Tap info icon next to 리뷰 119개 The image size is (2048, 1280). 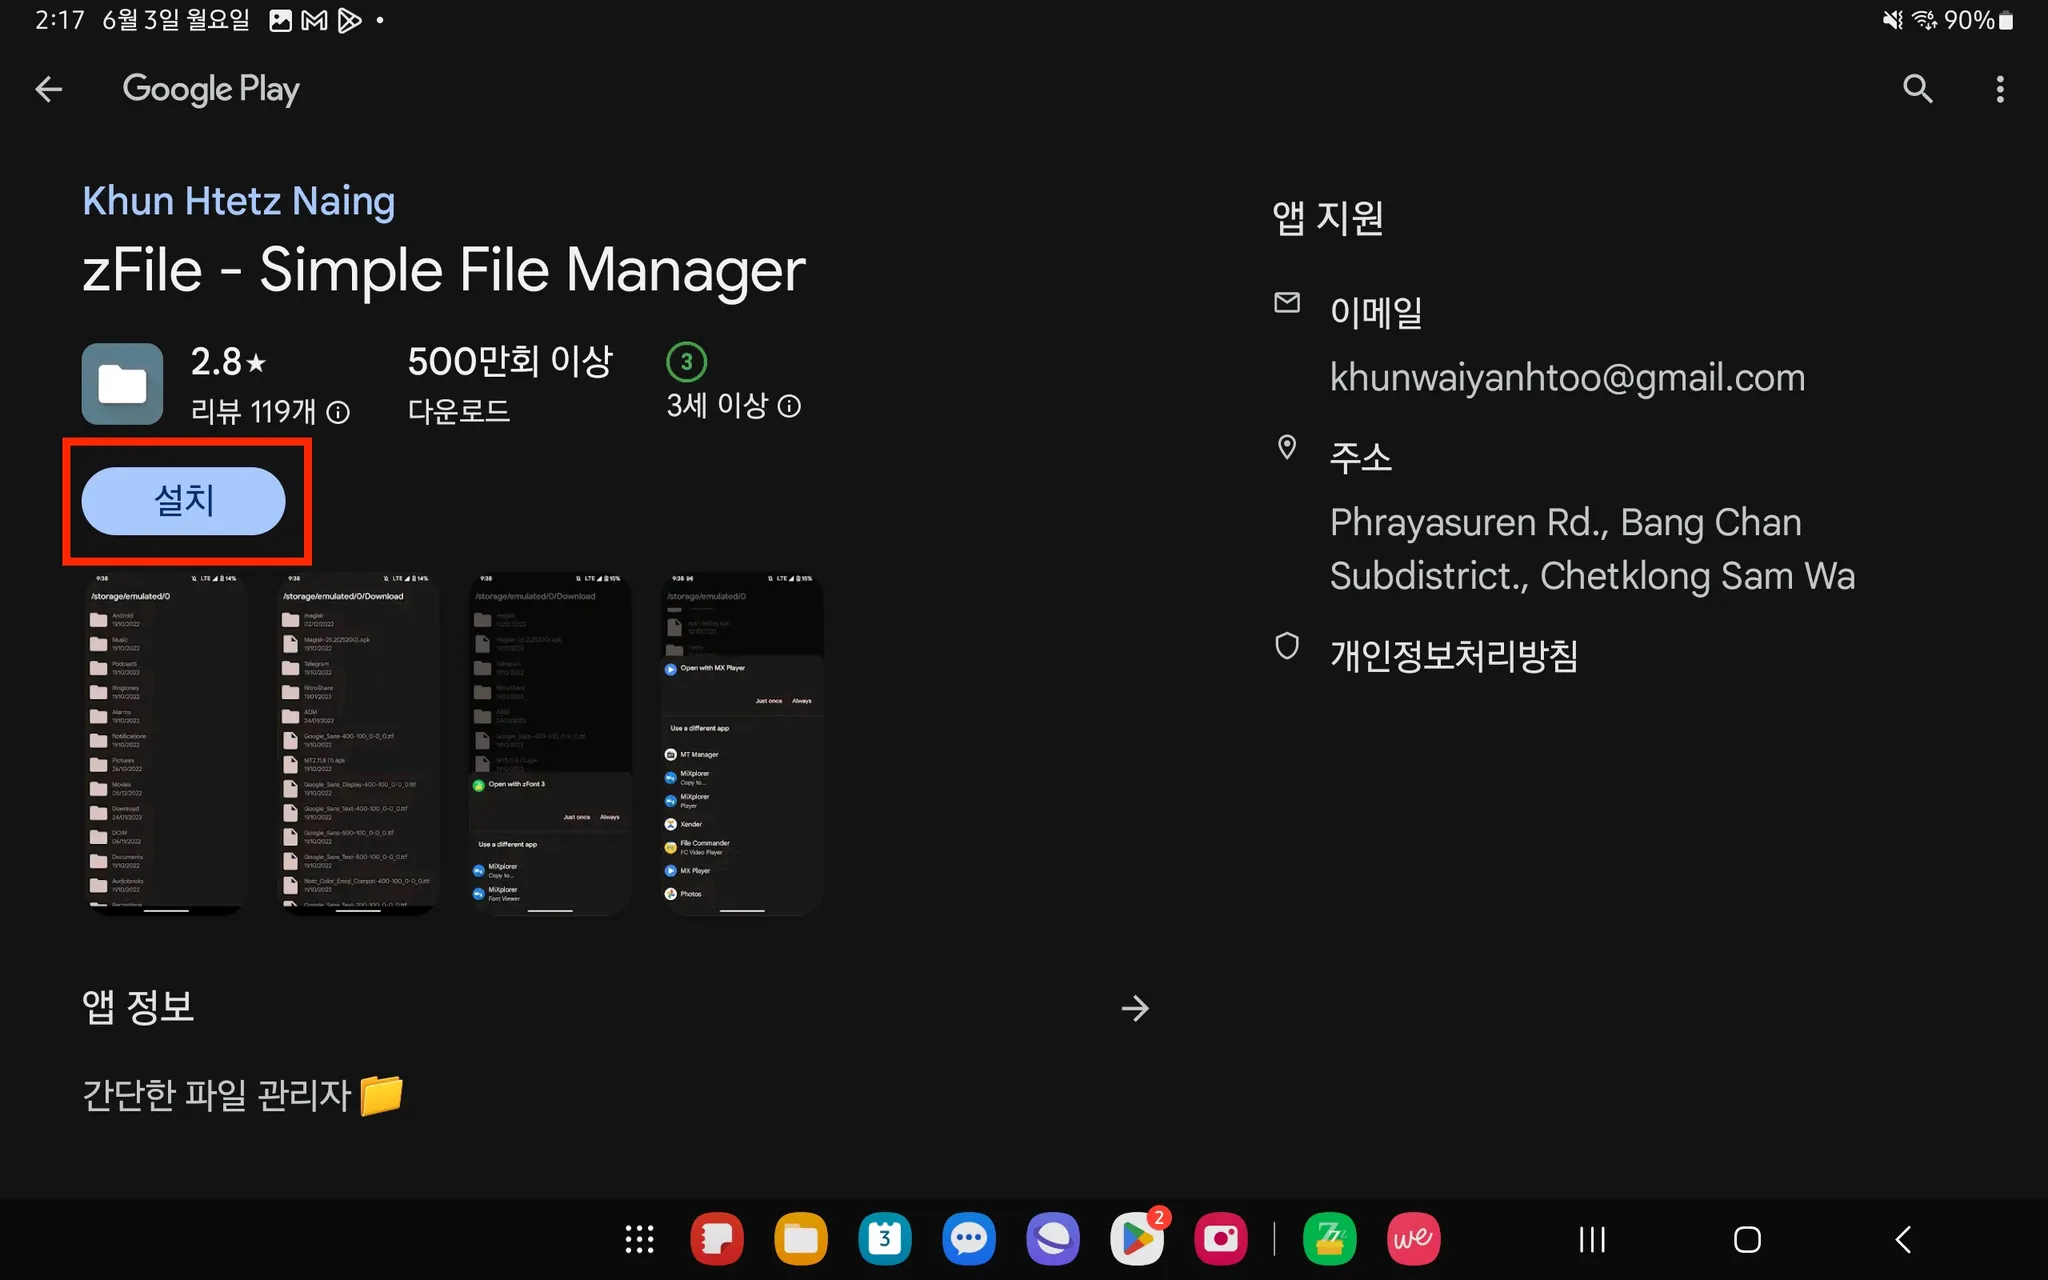coord(339,412)
